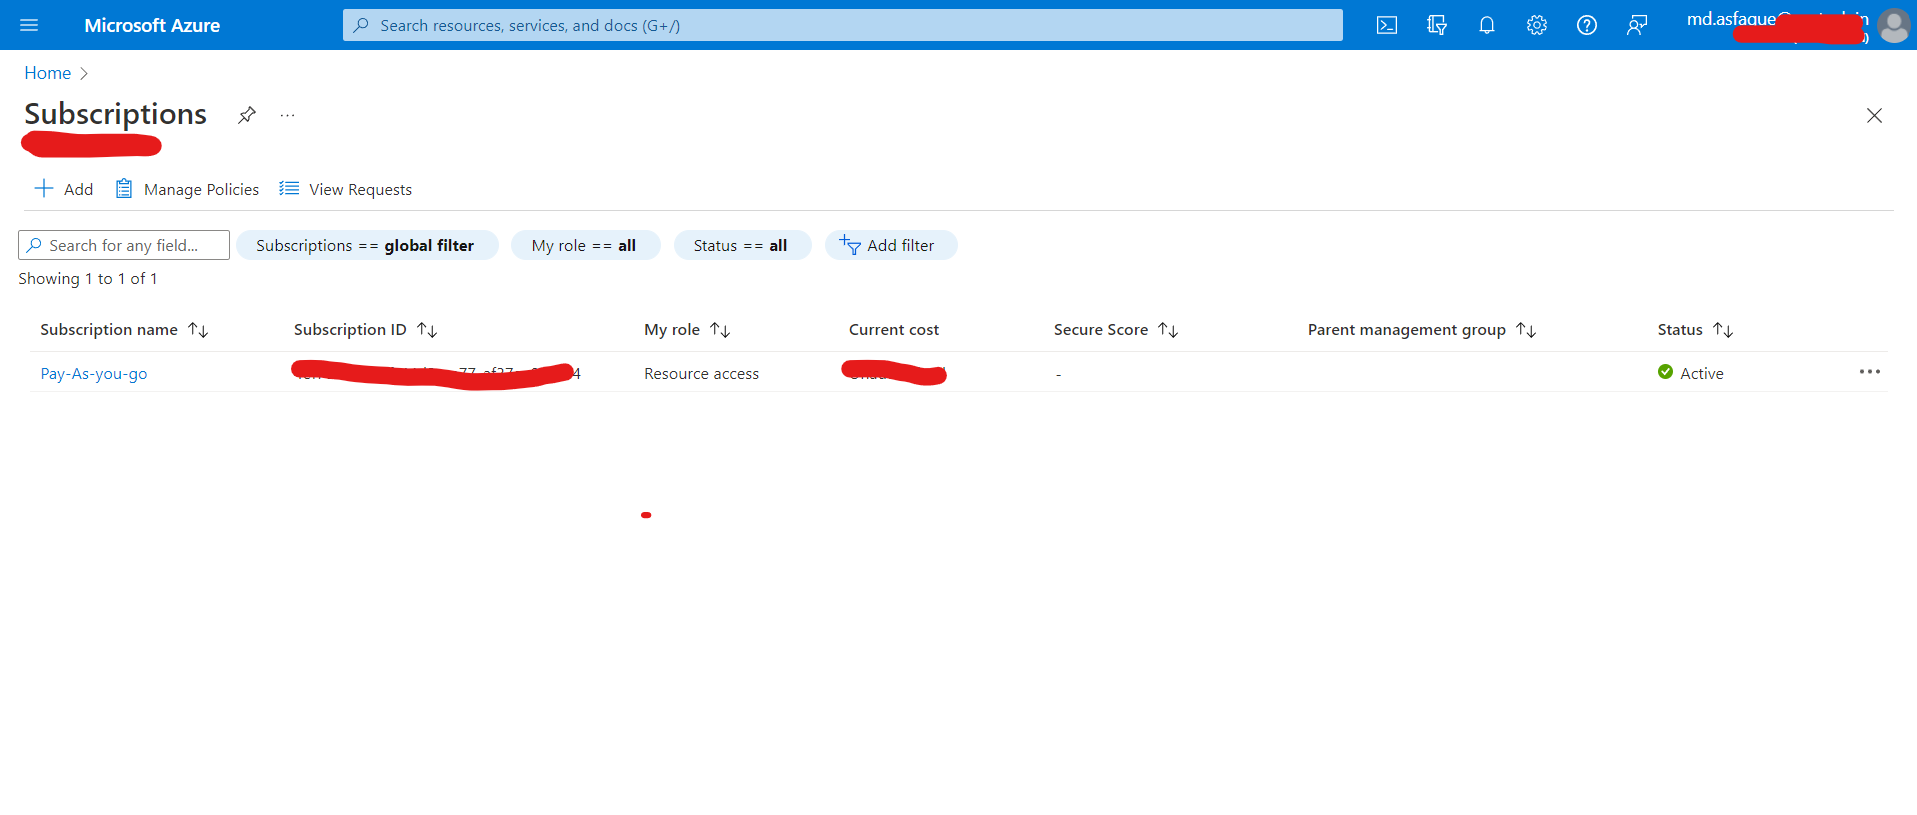Open Manage Policies

[x=187, y=189]
